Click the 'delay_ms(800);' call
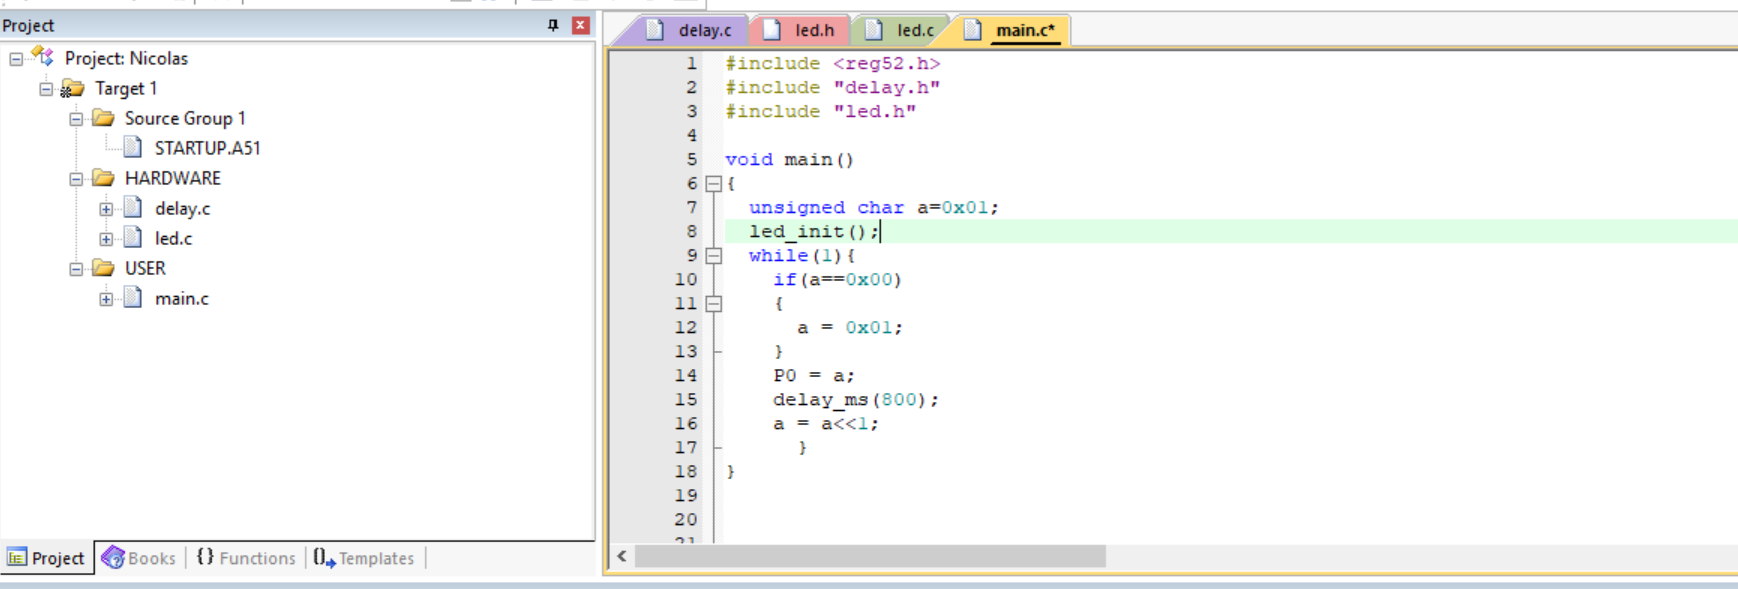This screenshot has width=1738, height=589. (x=856, y=400)
